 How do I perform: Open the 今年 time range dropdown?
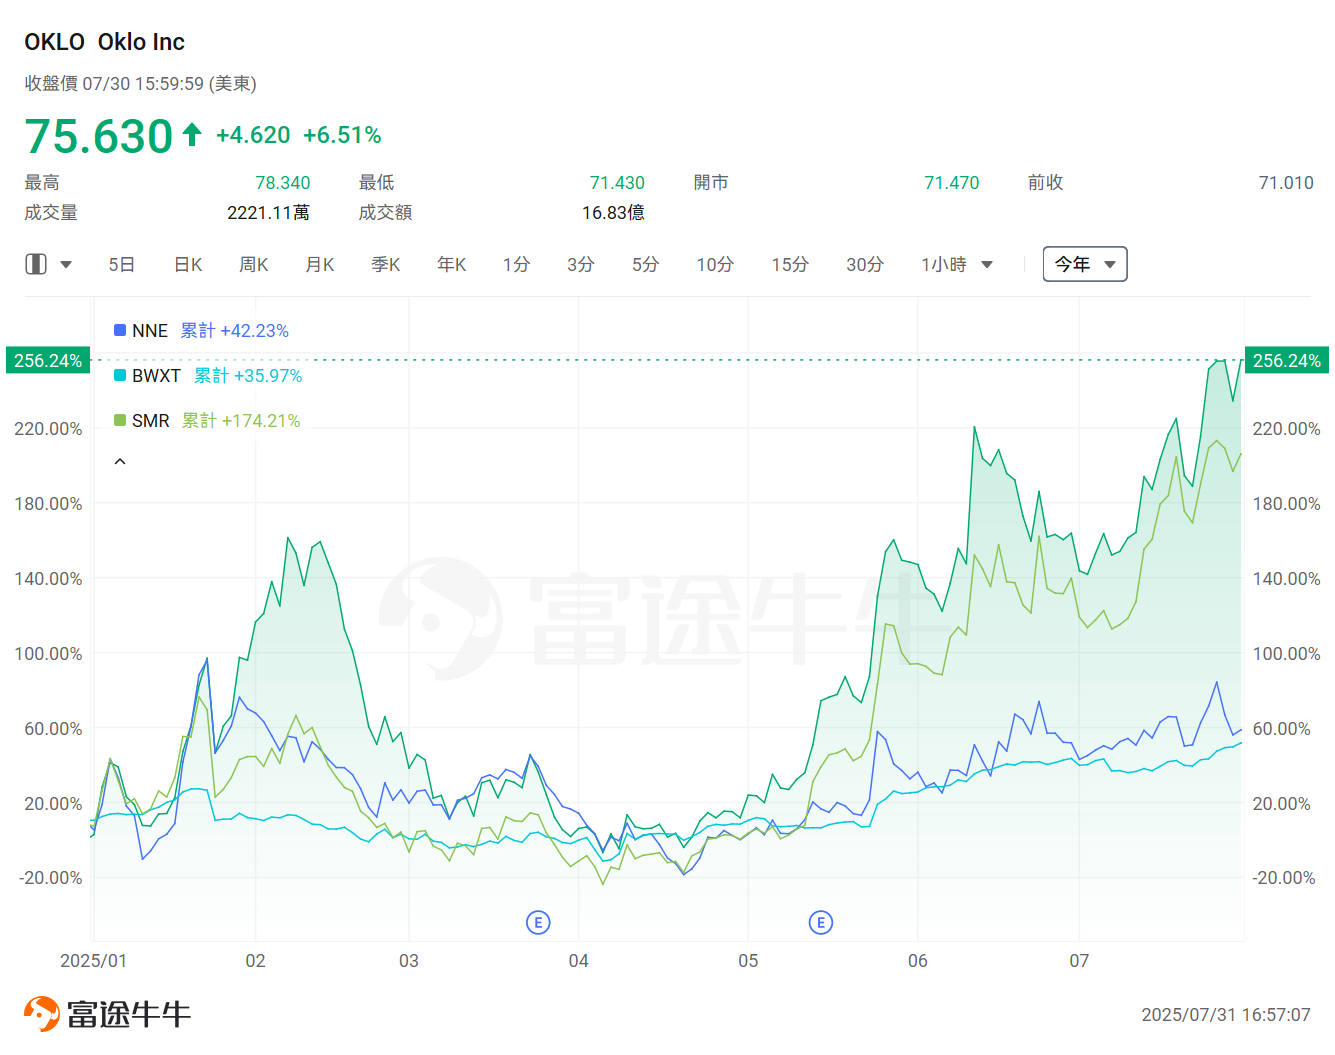pyautogui.click(x=1085, y=264)
